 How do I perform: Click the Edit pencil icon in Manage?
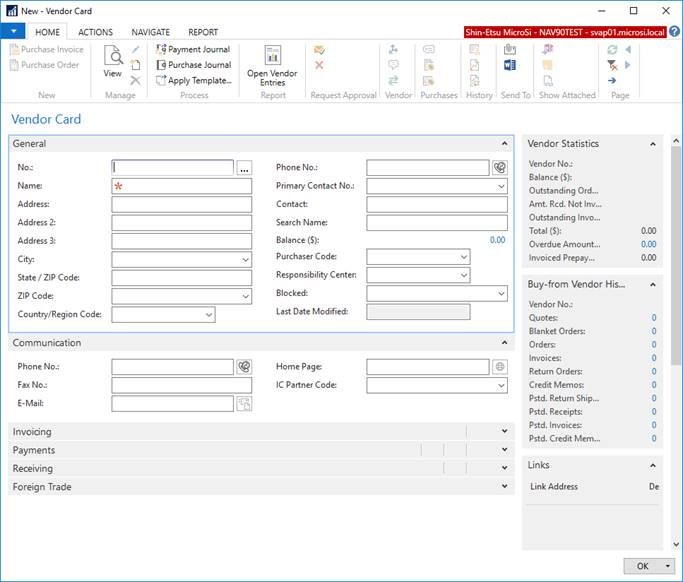coord(135,50)
